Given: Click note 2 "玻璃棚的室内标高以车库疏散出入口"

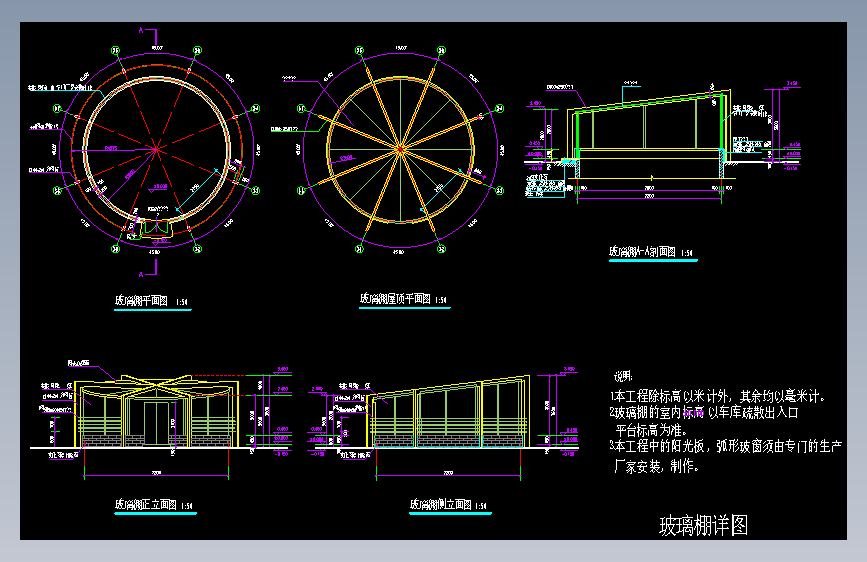Looking at the screenshot, I should point(704,413).
